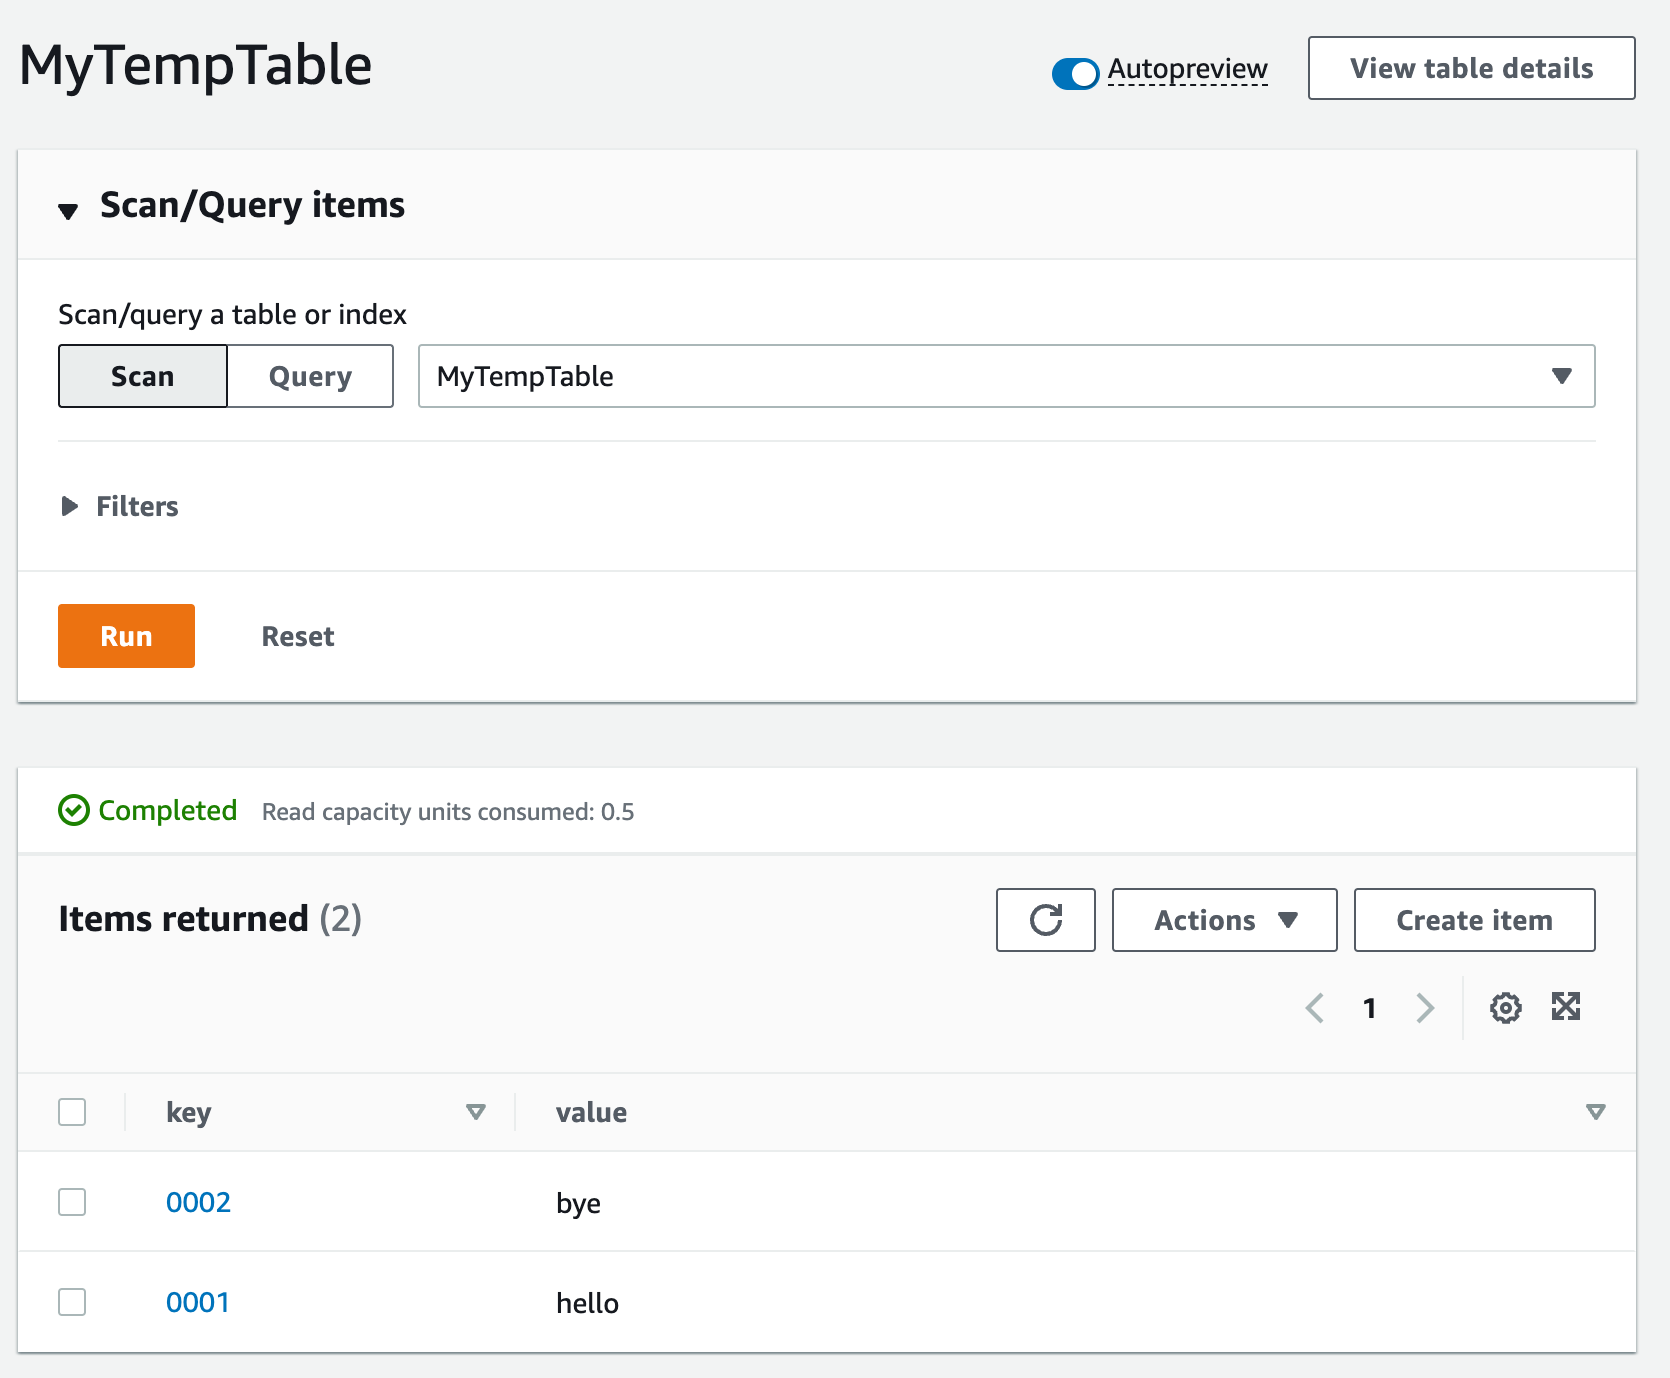The image size is (1670, 1378).
Task: Sort the key column
Action: pos(474,1111)
